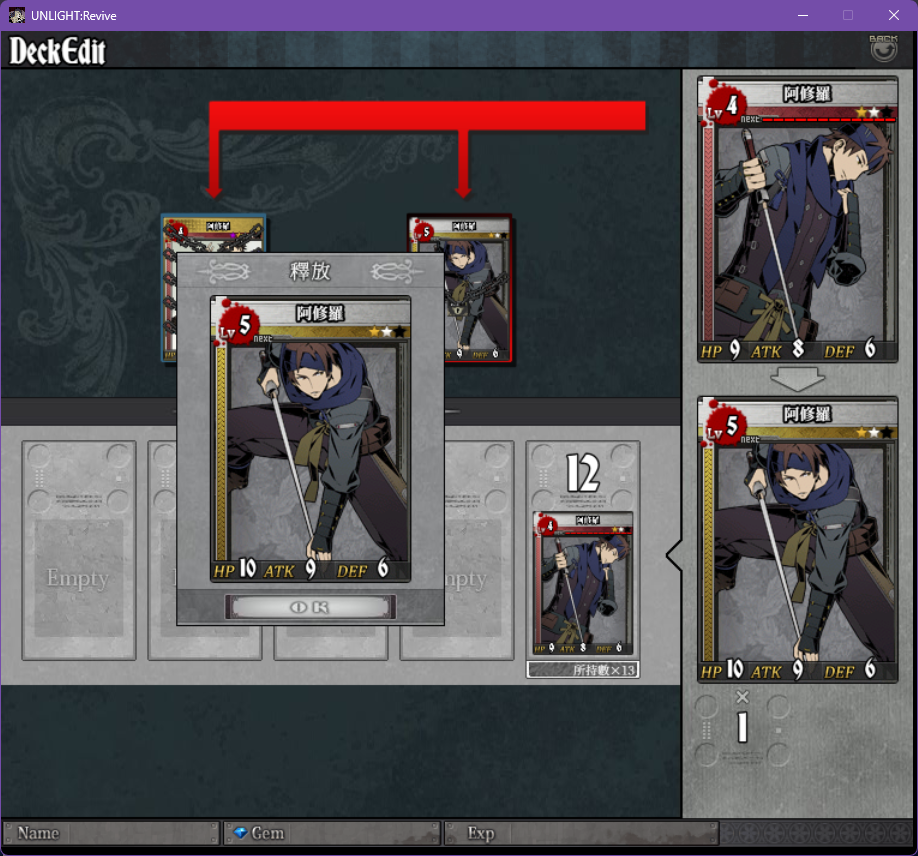Click the Lv 5 result card in side panel
The image size is (918, 856).
pyautogui.click(x=797, y=539)
